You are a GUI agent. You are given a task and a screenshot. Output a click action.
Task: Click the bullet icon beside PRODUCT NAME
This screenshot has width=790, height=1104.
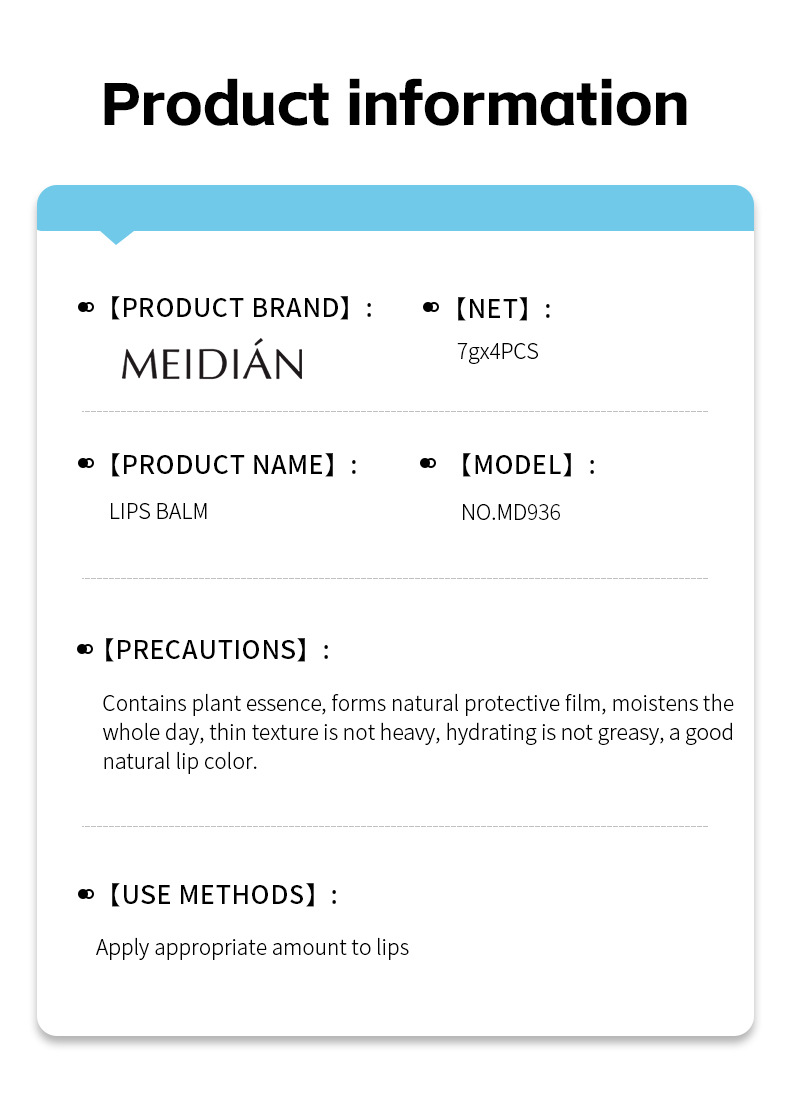coord(85,463)
